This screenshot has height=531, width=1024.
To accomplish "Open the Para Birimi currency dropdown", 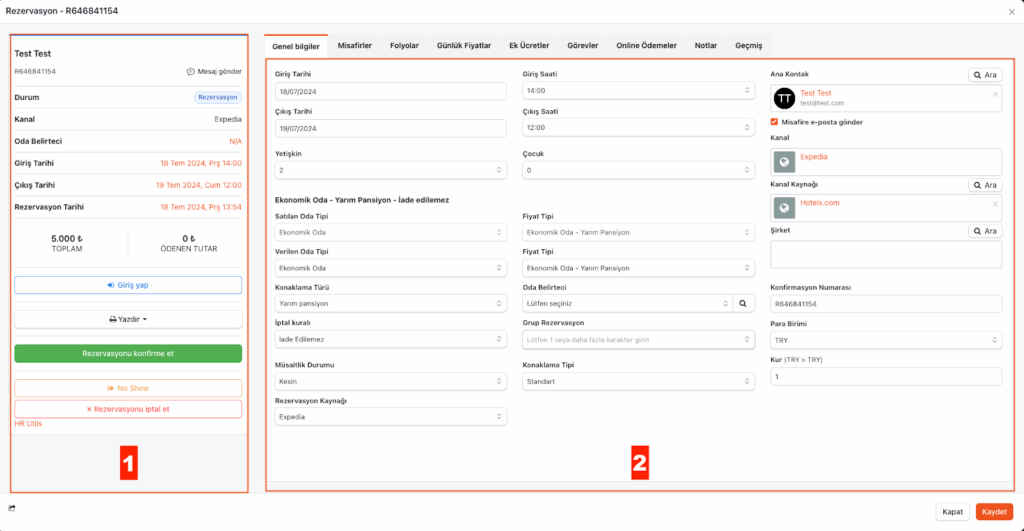I will click(x=885, y=339).
